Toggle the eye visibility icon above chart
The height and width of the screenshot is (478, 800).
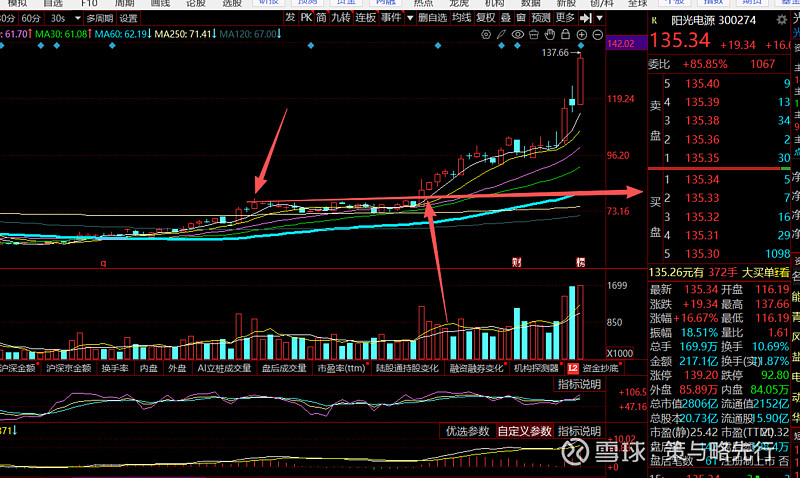pyautogui.click(x=518, y=35)
